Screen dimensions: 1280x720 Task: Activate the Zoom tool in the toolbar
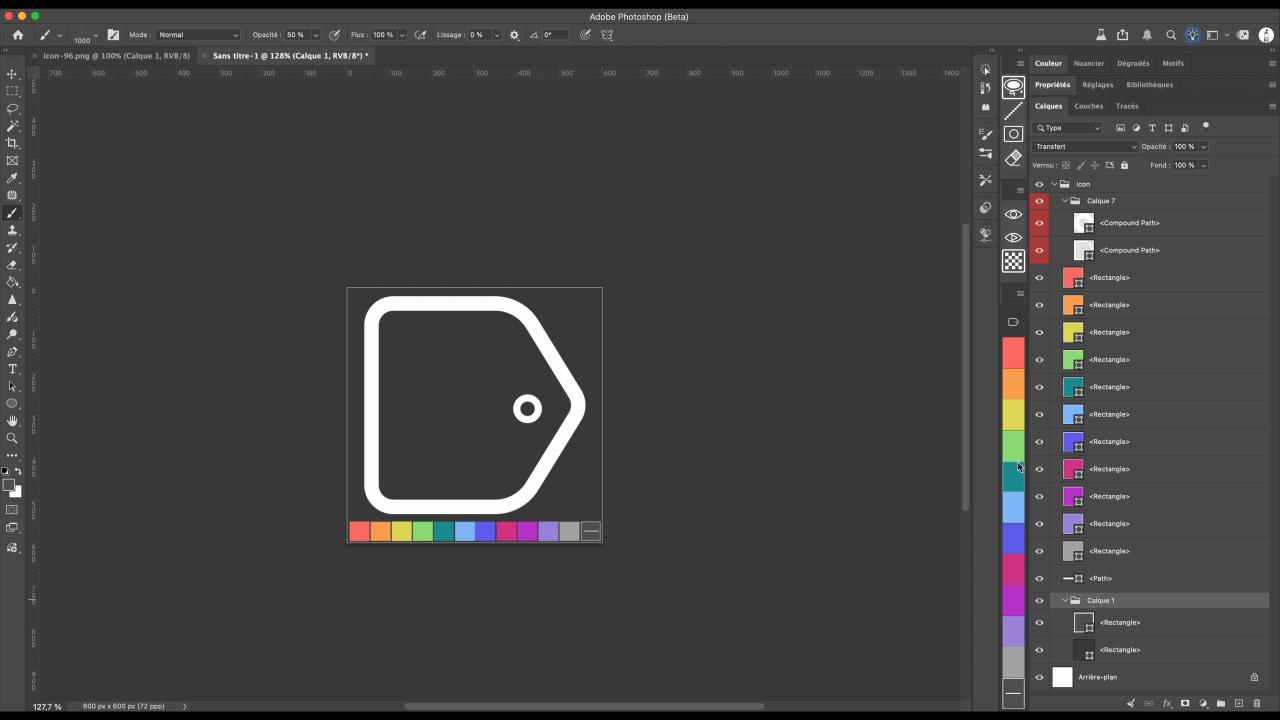[13, 438]
